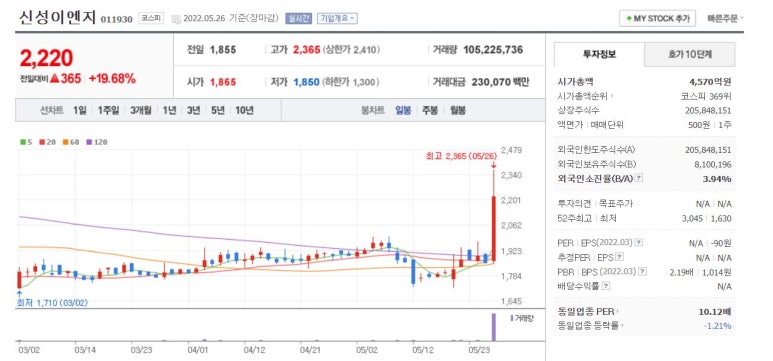Click the 시가 1,865 value

223,82
